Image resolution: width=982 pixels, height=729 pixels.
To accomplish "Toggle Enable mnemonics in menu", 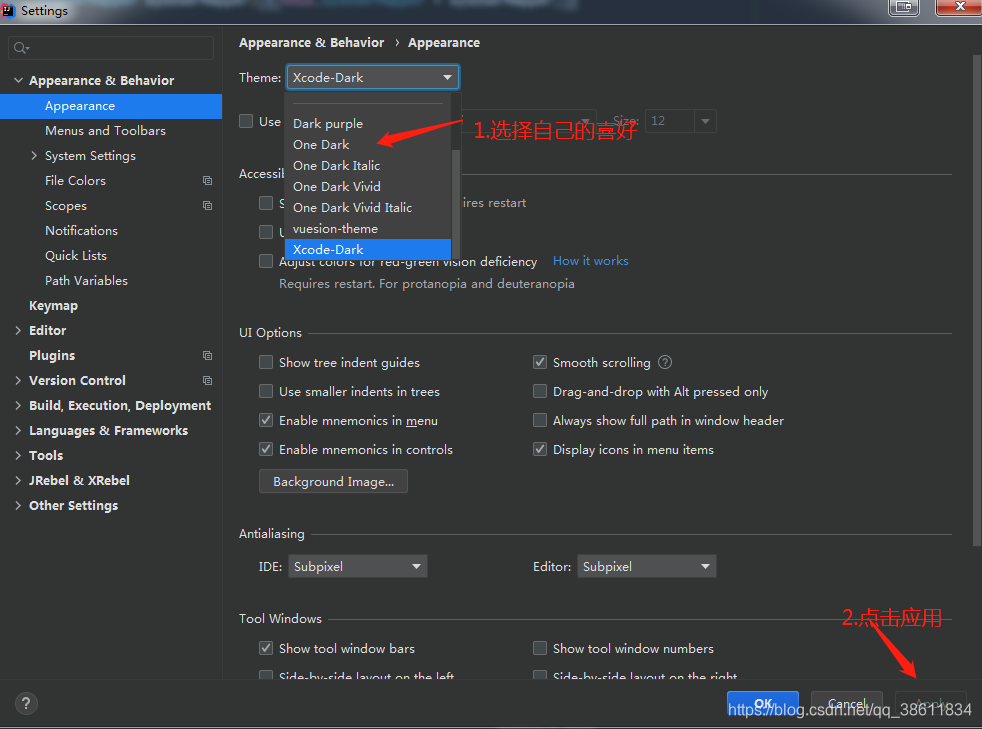I will [x=266, y=420].
